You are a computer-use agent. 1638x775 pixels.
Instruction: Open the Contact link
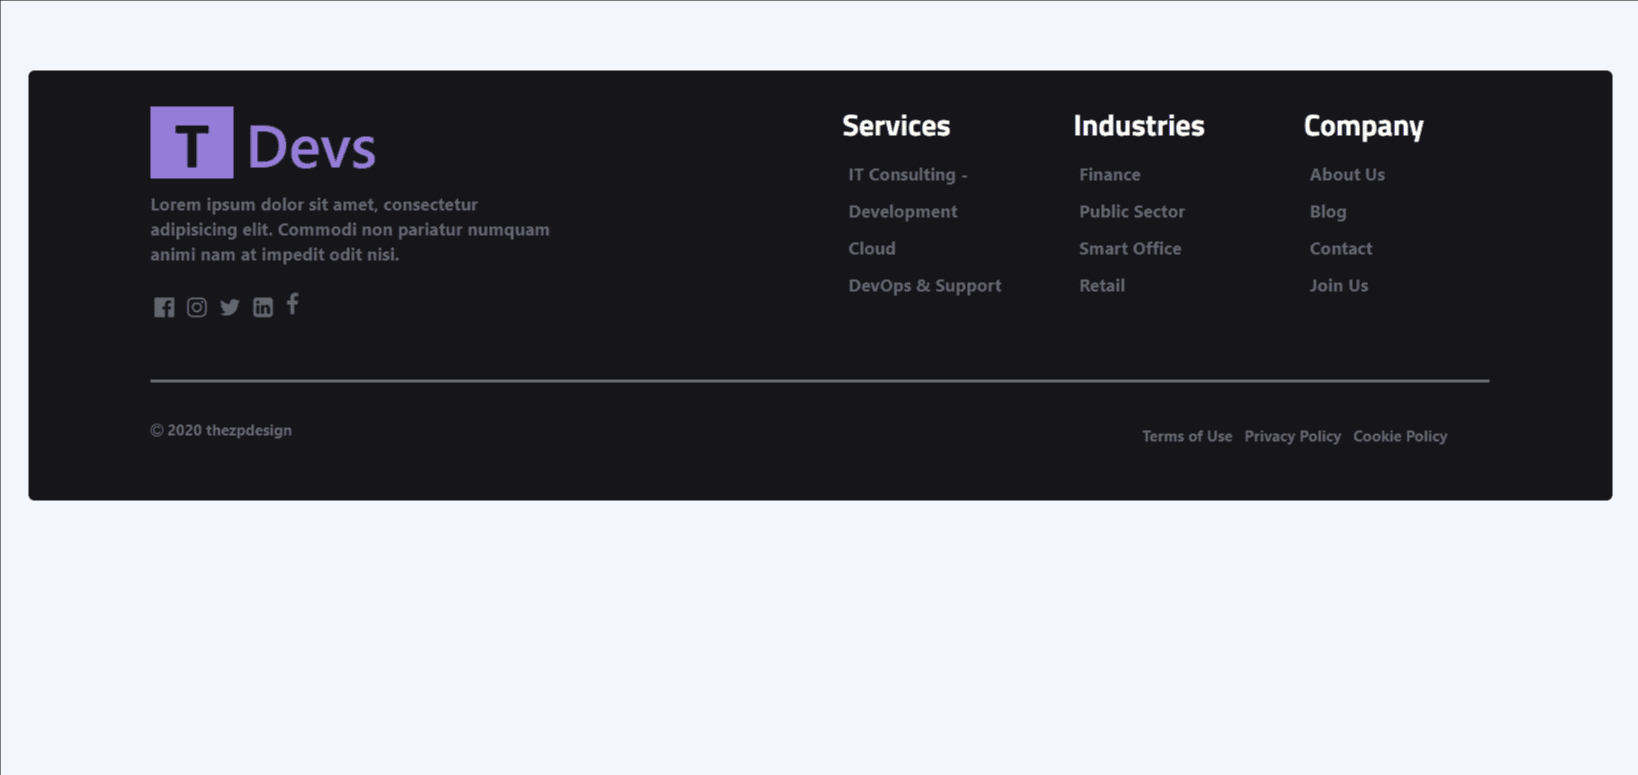1341,248
